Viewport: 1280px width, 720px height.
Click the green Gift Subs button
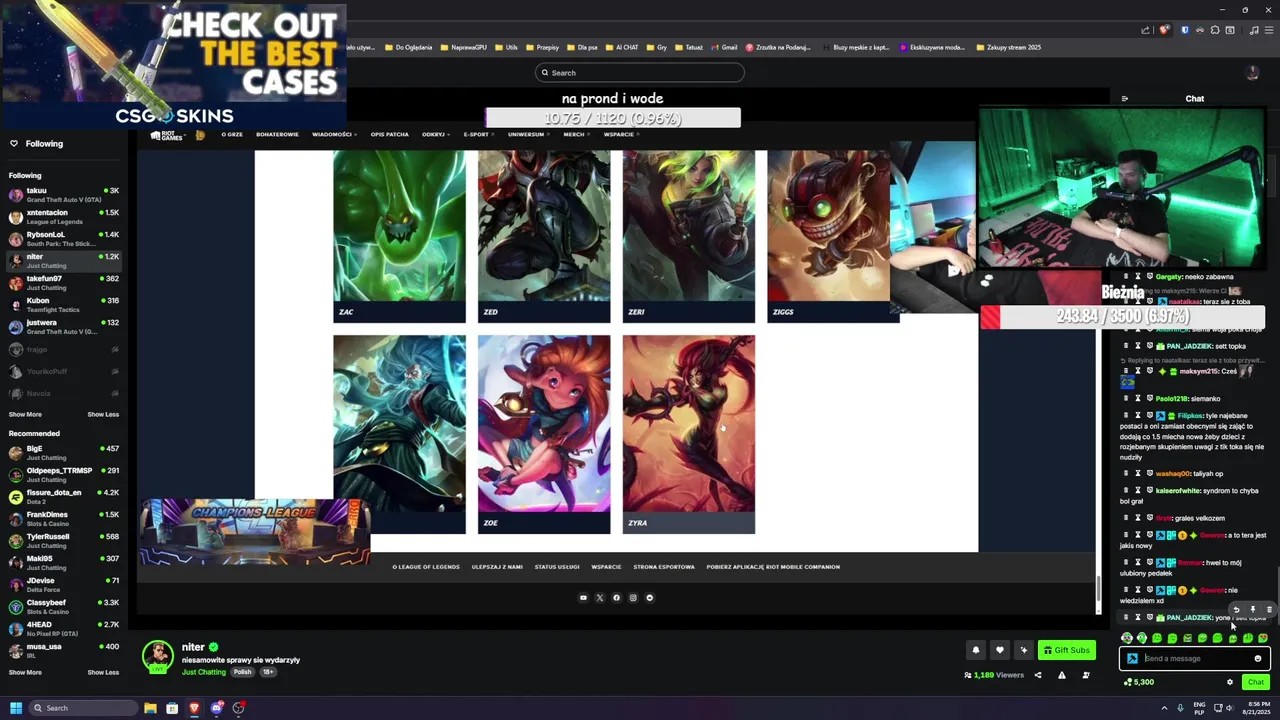1067,650
